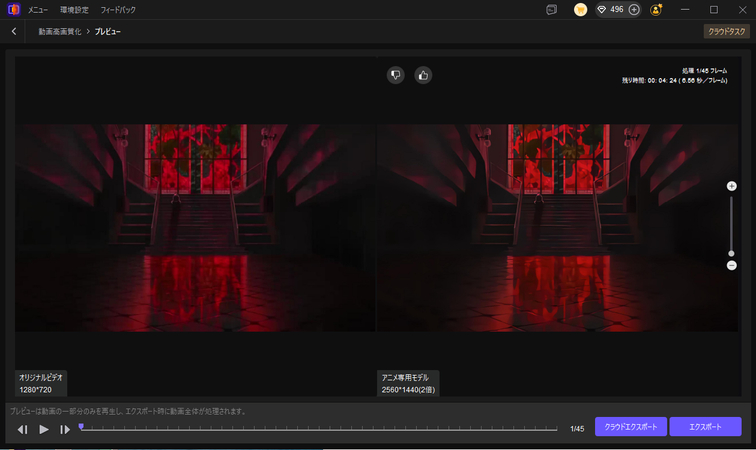This screenshot has height=450, width=756.
Task: Click the thumbs up feedback icon
Action: pos(423,75)
